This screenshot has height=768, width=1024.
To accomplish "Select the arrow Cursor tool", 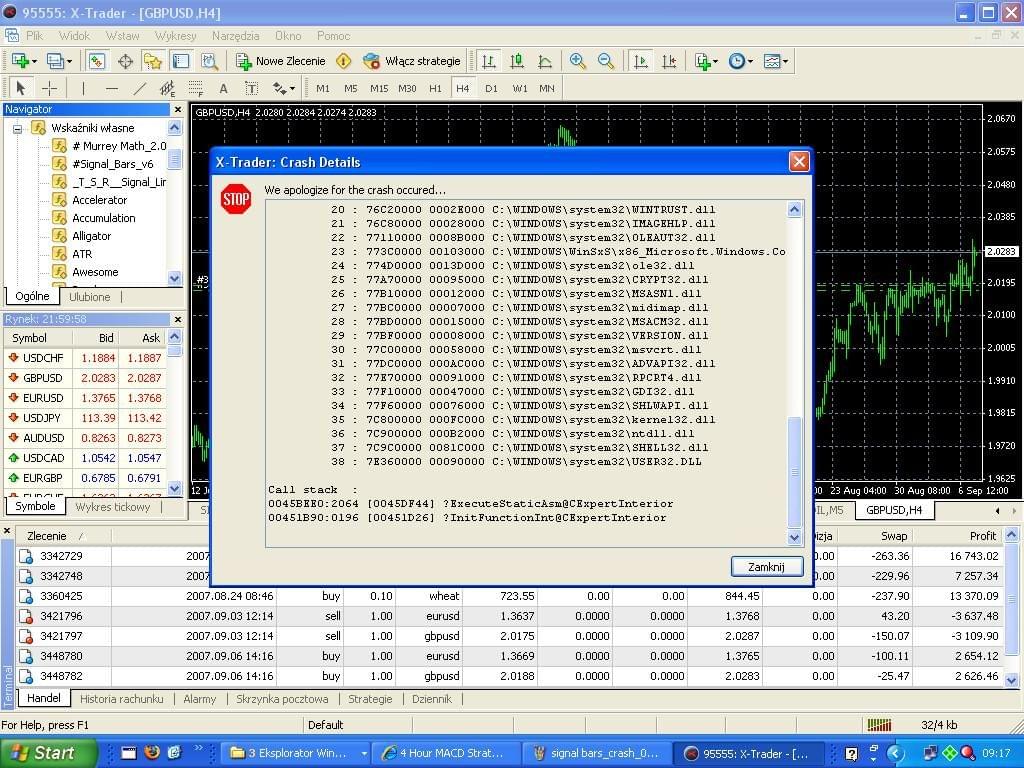I will point(20,88).
